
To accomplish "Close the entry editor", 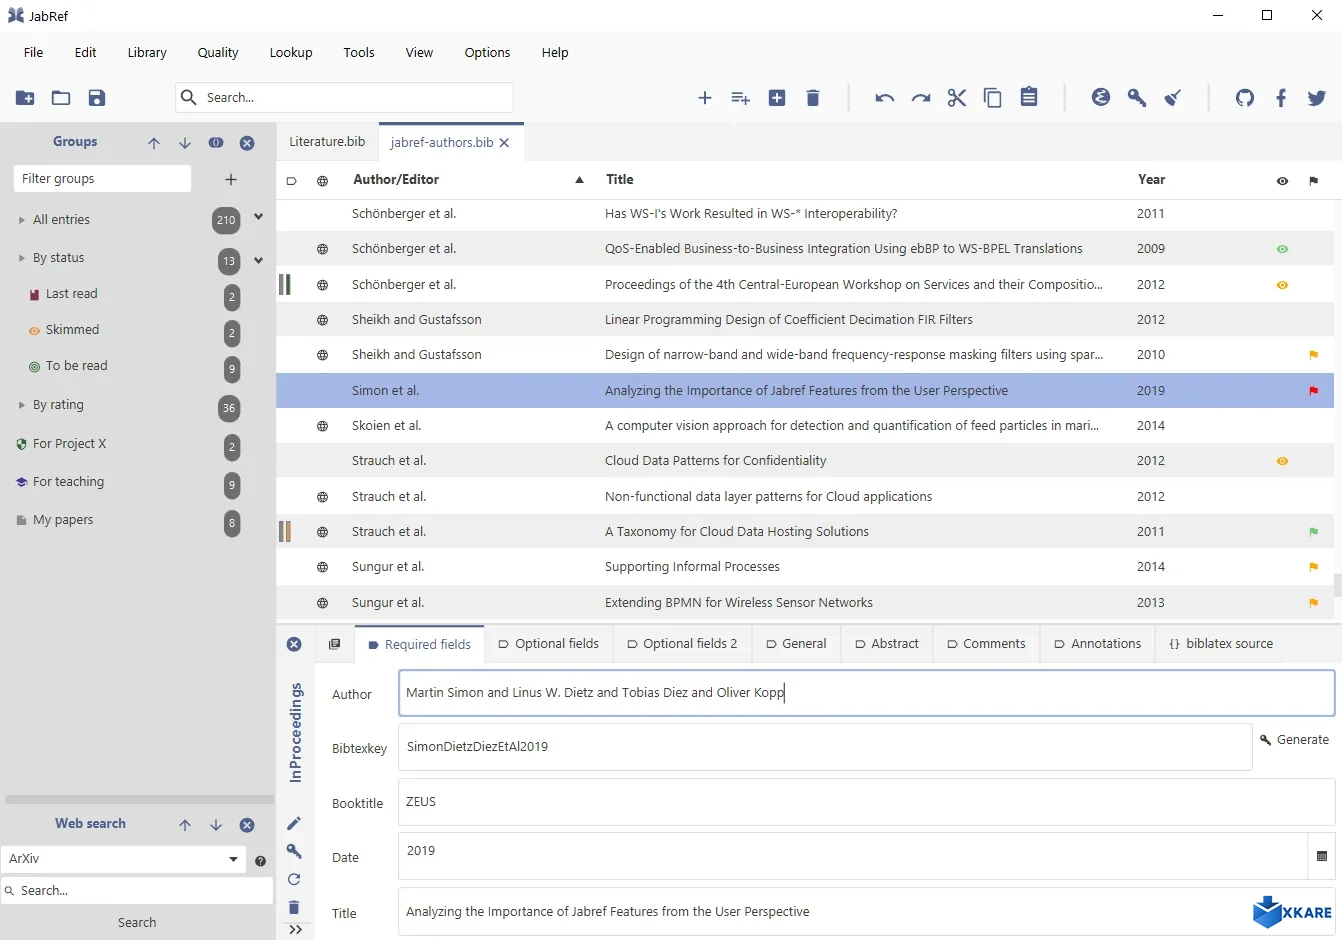I will [x=294, y=644].
